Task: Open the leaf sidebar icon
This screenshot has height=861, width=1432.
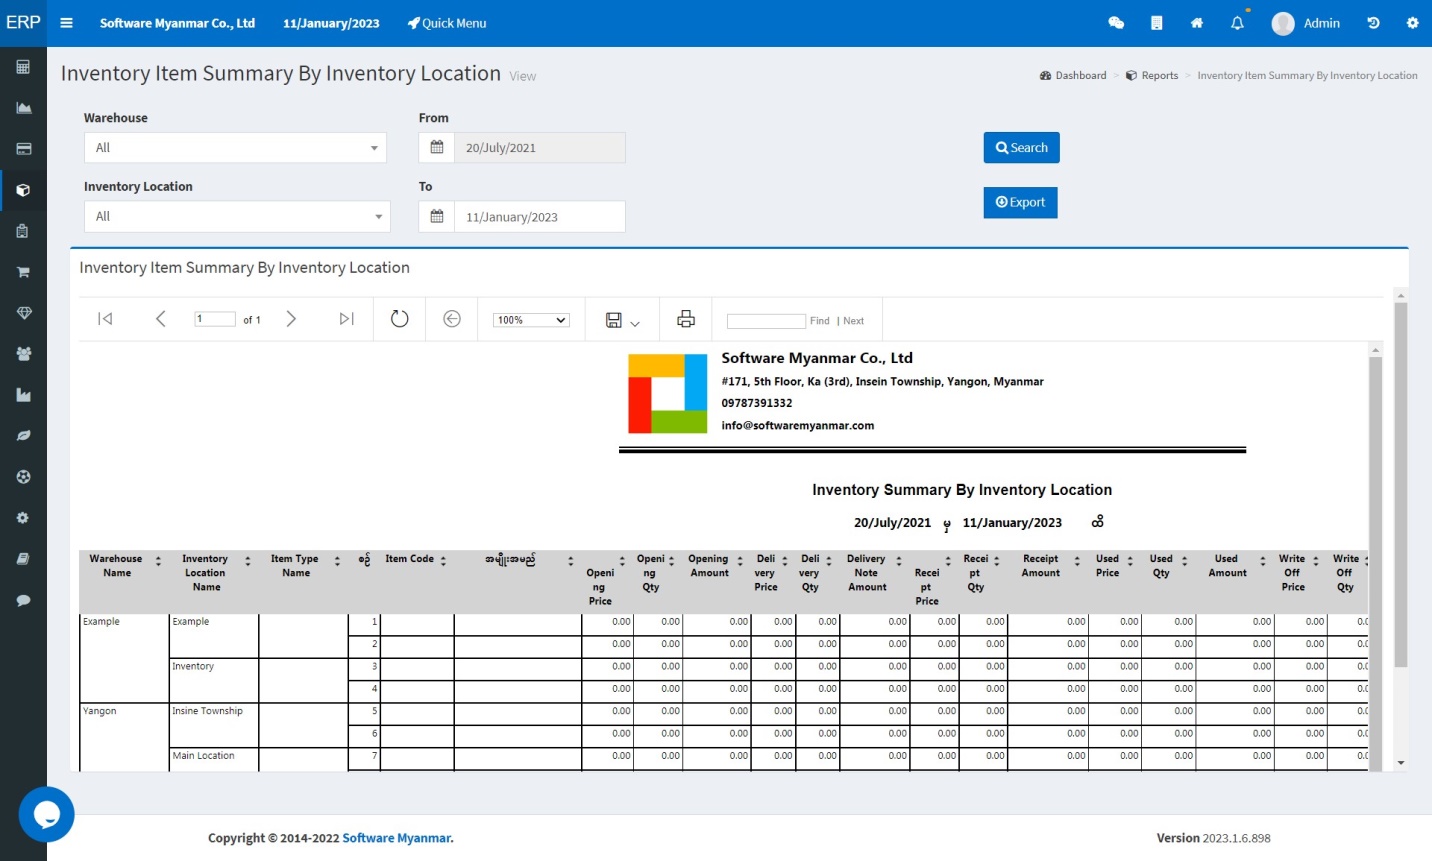Action: [x=23, y=436]
